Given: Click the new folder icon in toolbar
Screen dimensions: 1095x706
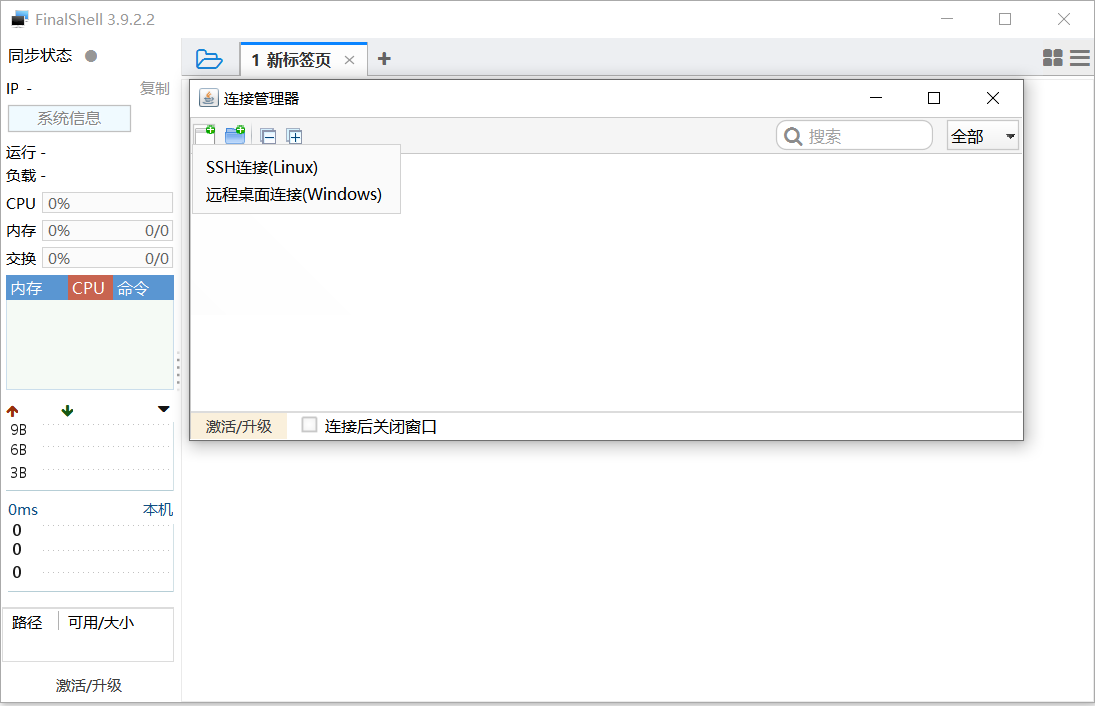Looking at the screenshot, I should (235, 135).
